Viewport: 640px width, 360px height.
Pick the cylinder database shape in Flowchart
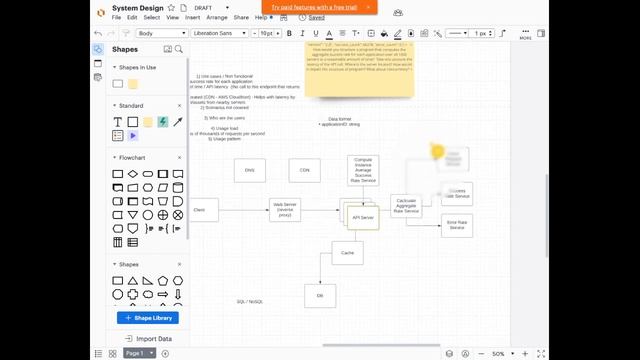click(178, 188)
